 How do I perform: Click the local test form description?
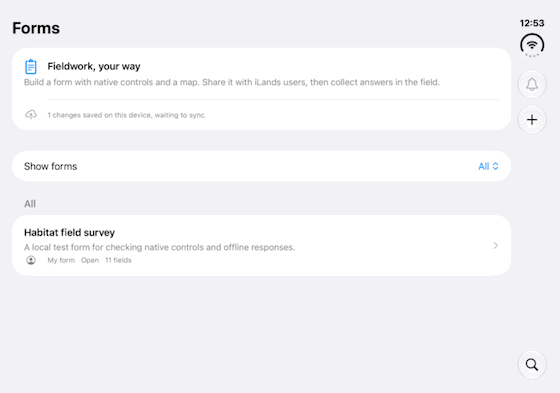click(x=160, y=247)
